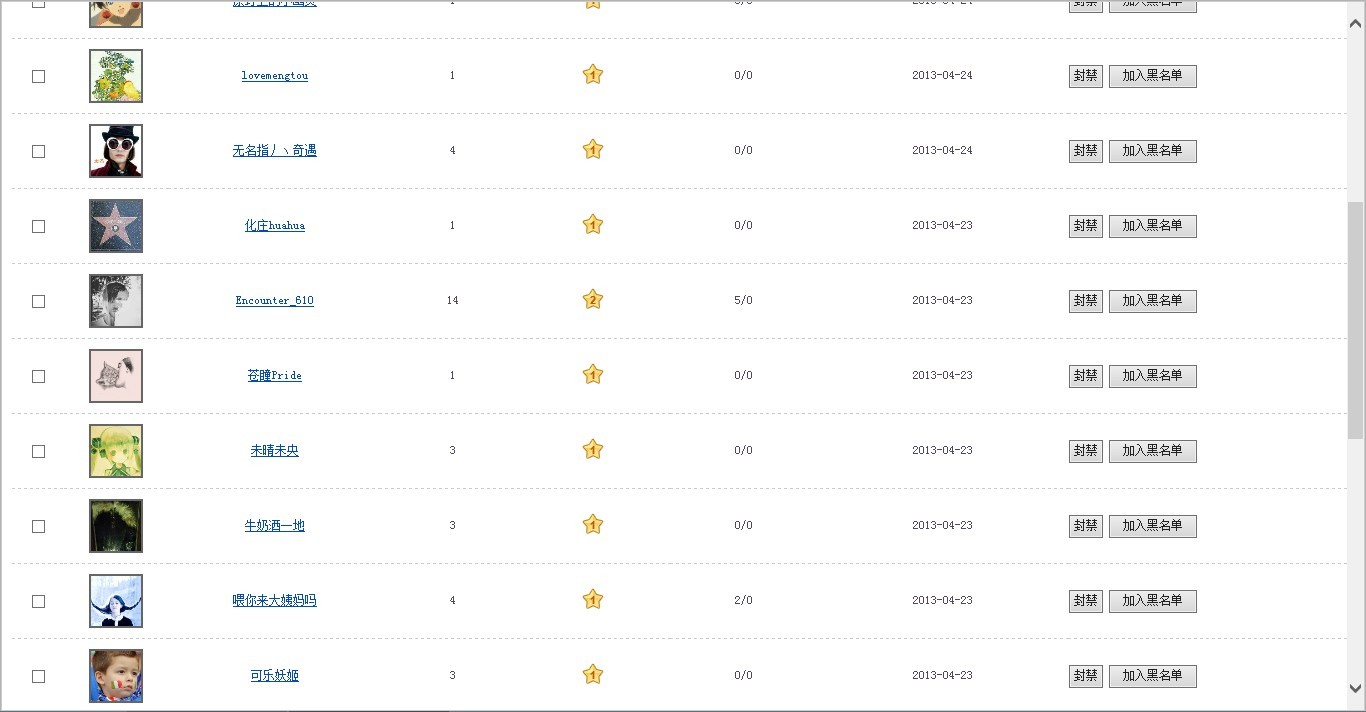The image size is (1366, 712).
Task: Click level star icon for lovemengtou
Action: coord(593,75)
